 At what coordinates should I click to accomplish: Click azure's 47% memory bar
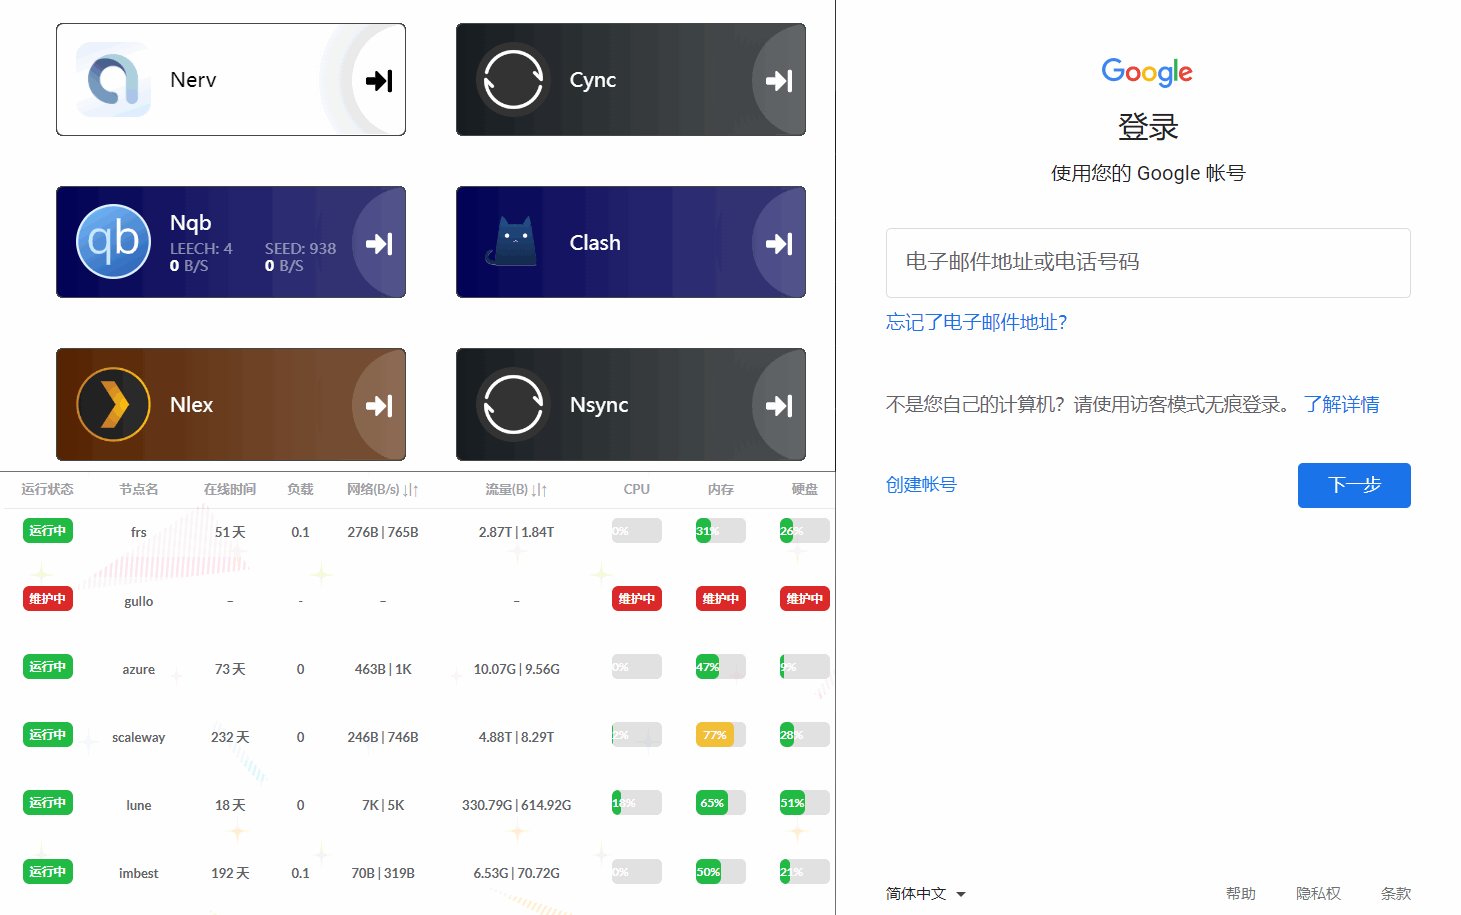click(x=721, y=667)
